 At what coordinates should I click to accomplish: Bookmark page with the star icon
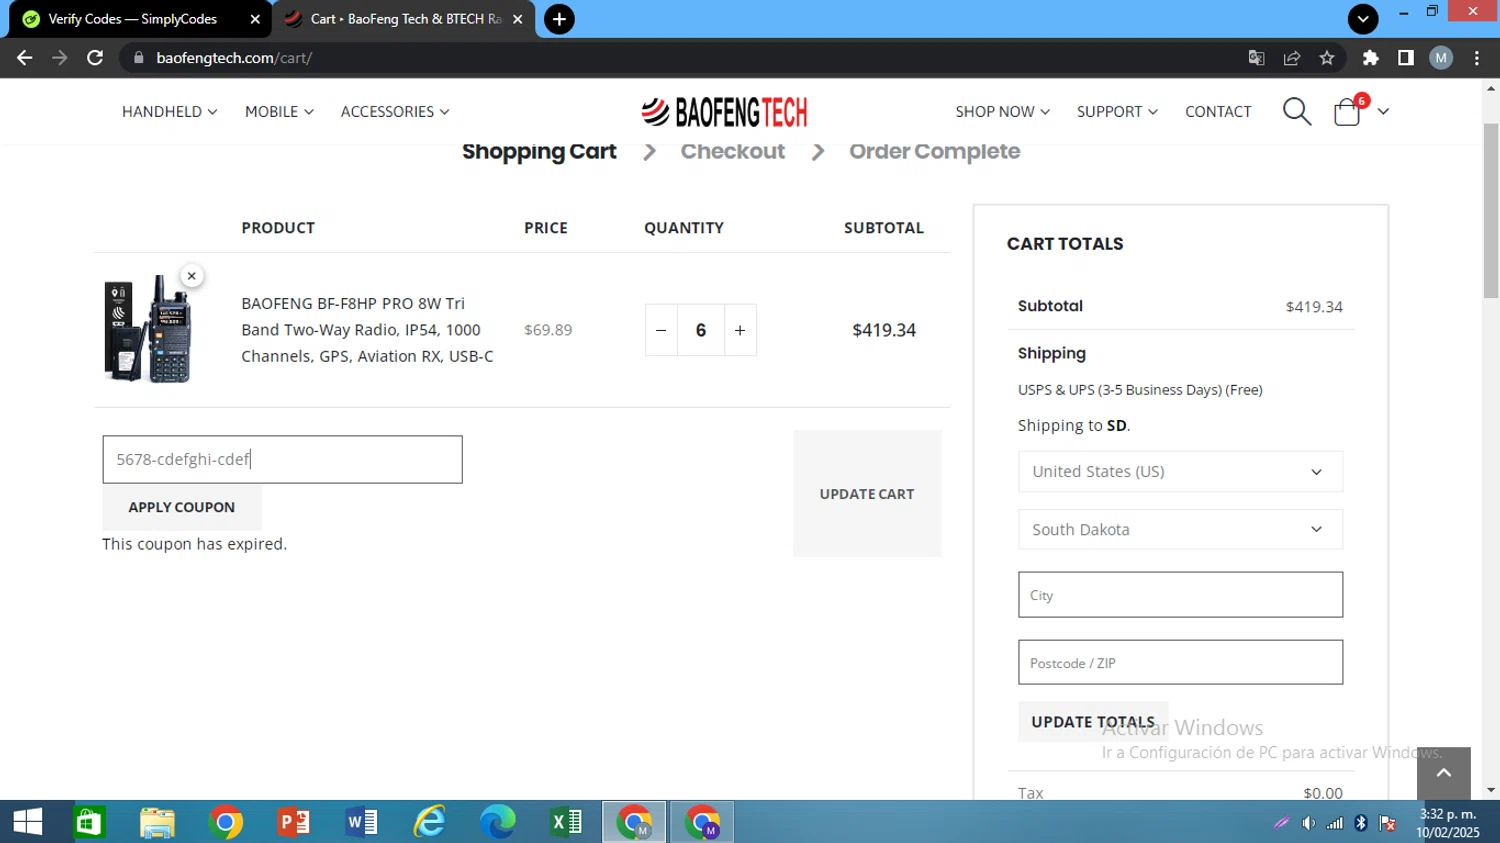[1327, 58]
